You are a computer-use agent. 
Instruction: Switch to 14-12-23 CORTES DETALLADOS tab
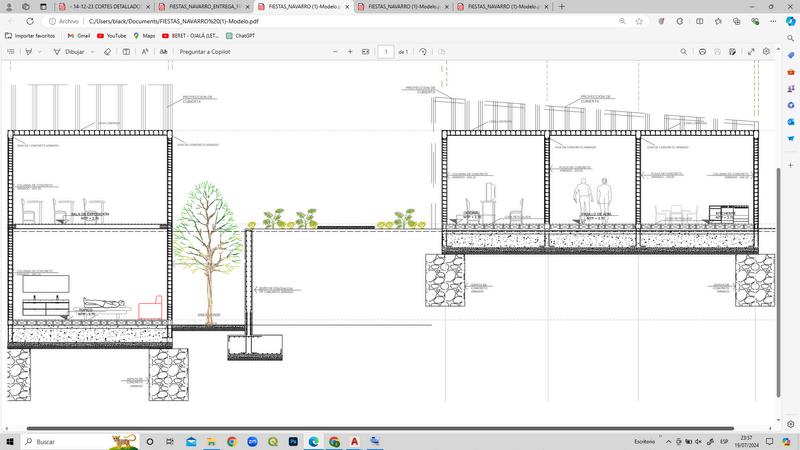click(105, 7)
